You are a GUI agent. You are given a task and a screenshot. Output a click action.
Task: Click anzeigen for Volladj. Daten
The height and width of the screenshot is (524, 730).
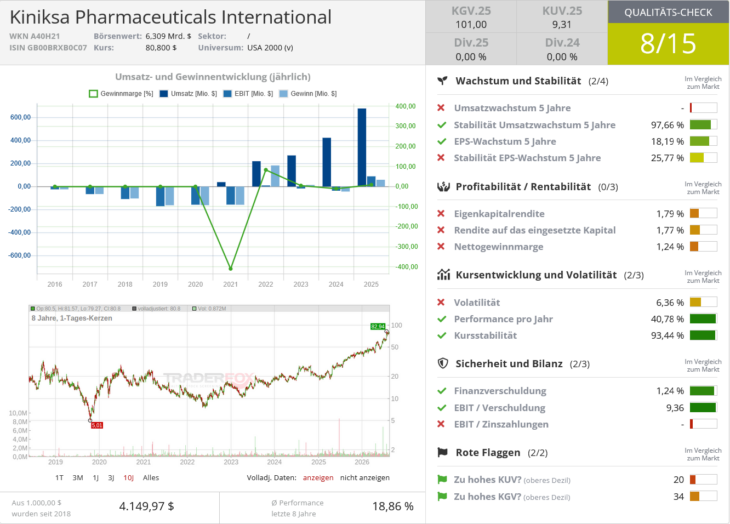[x=318, y=477]
